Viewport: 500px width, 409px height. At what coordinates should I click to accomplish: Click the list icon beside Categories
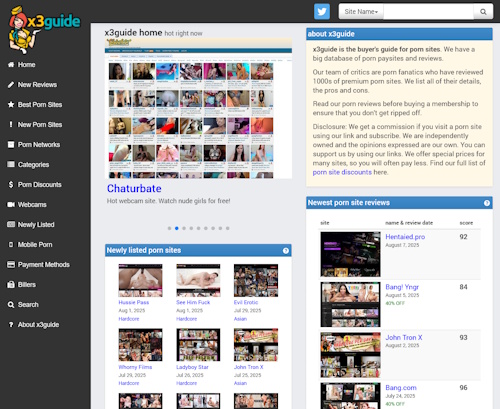click(x=11, y=164)
